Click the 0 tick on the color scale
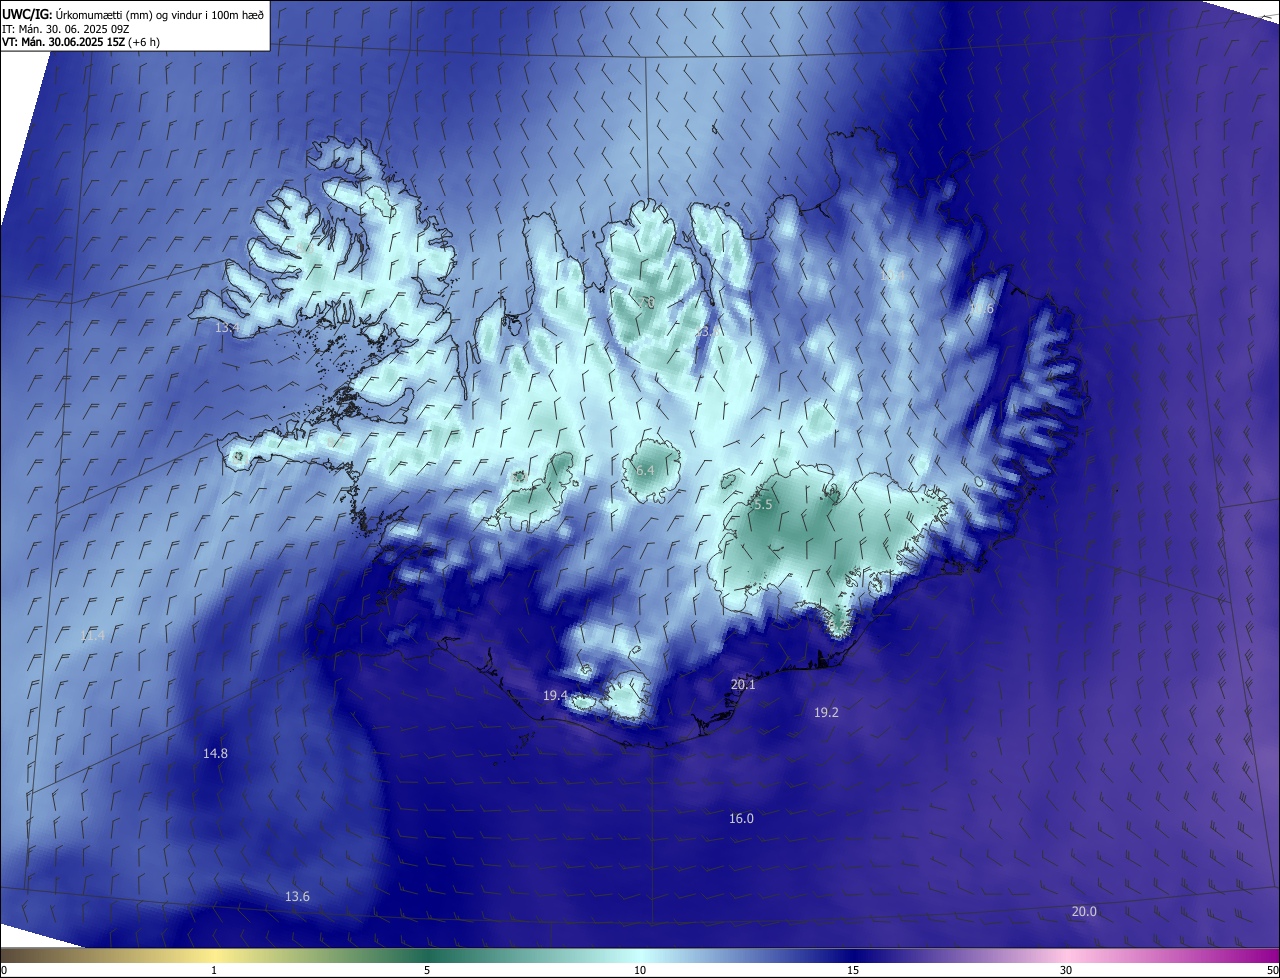The width and height of the screenshot is (1280, 978). point(4,970)
